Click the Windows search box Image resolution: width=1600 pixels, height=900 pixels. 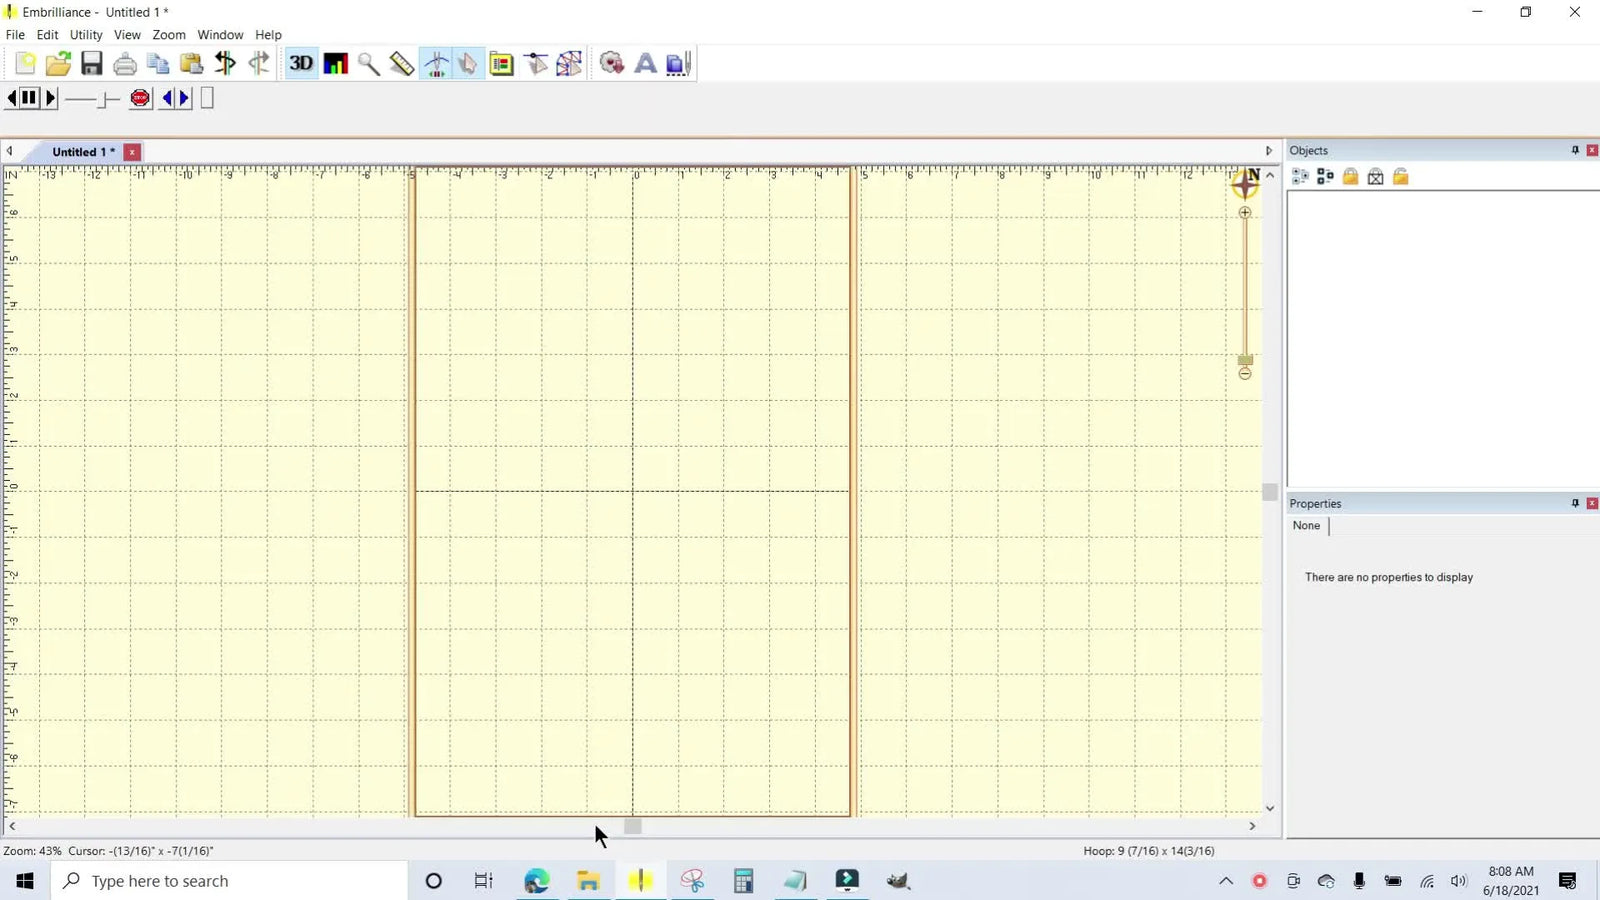(x=229, y=881)
